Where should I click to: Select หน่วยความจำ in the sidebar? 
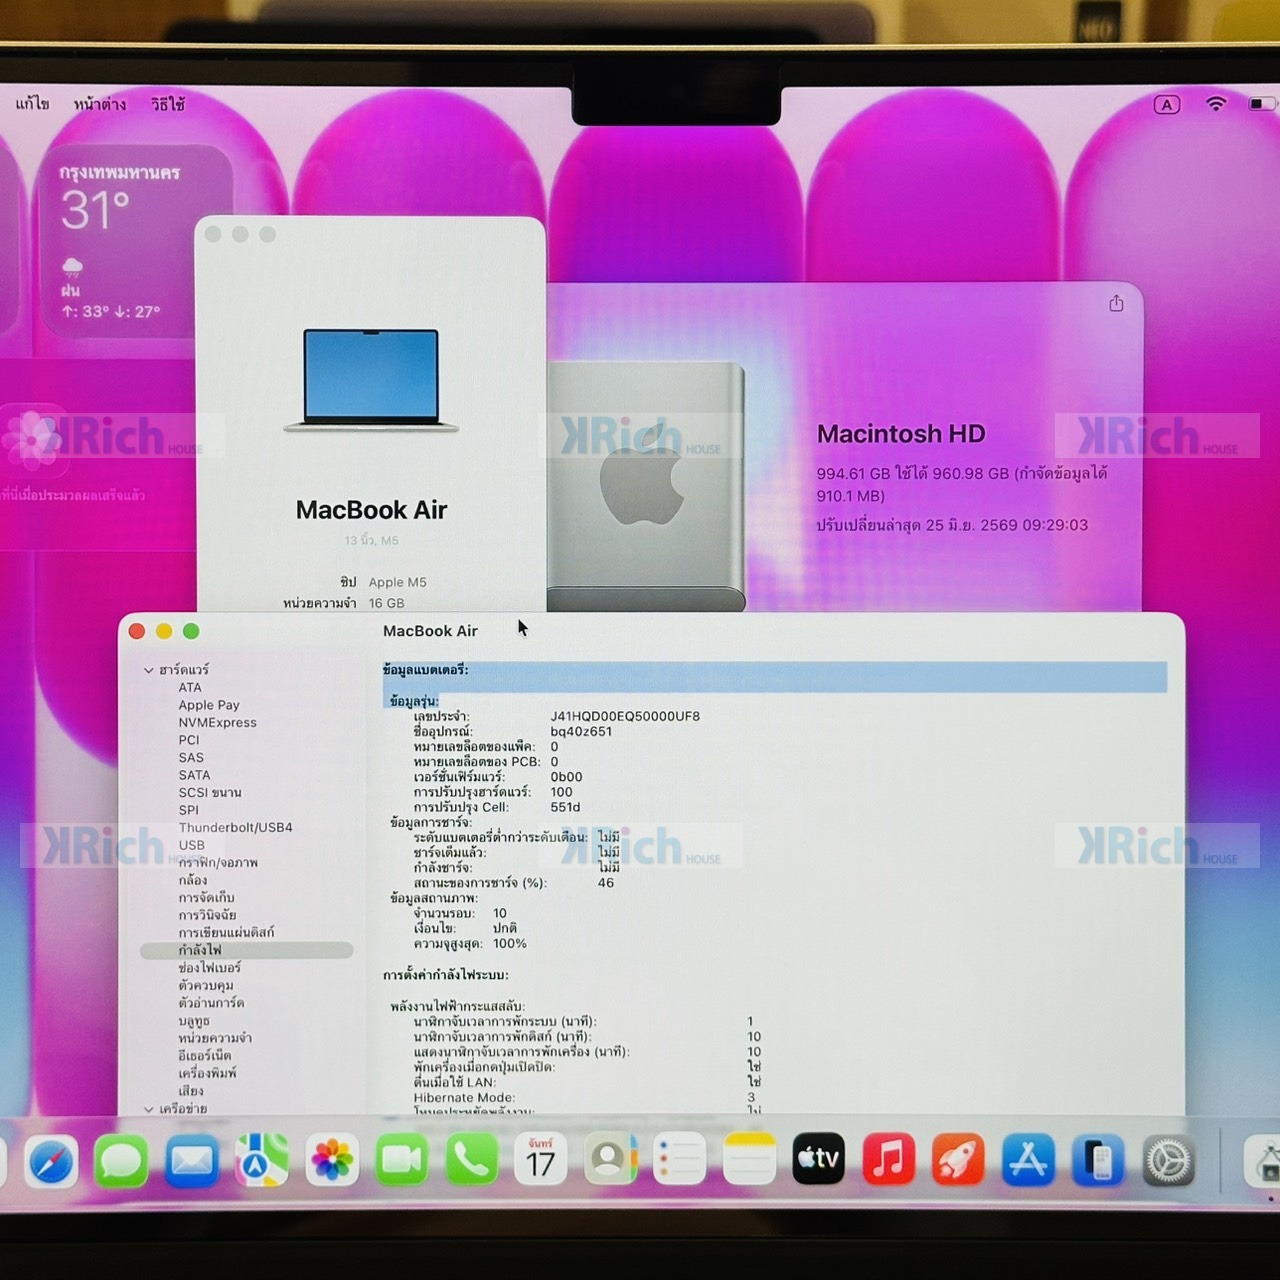coord(215,1038)
